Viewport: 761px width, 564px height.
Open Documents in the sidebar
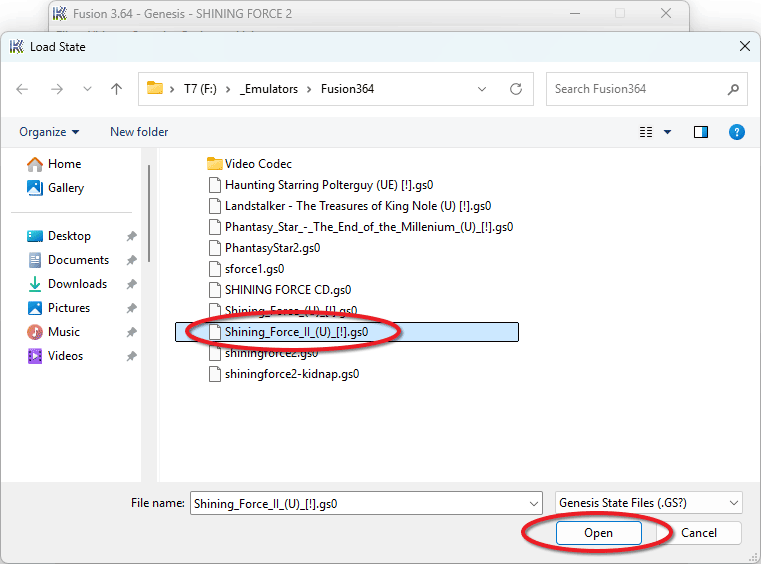click(68, 260)
